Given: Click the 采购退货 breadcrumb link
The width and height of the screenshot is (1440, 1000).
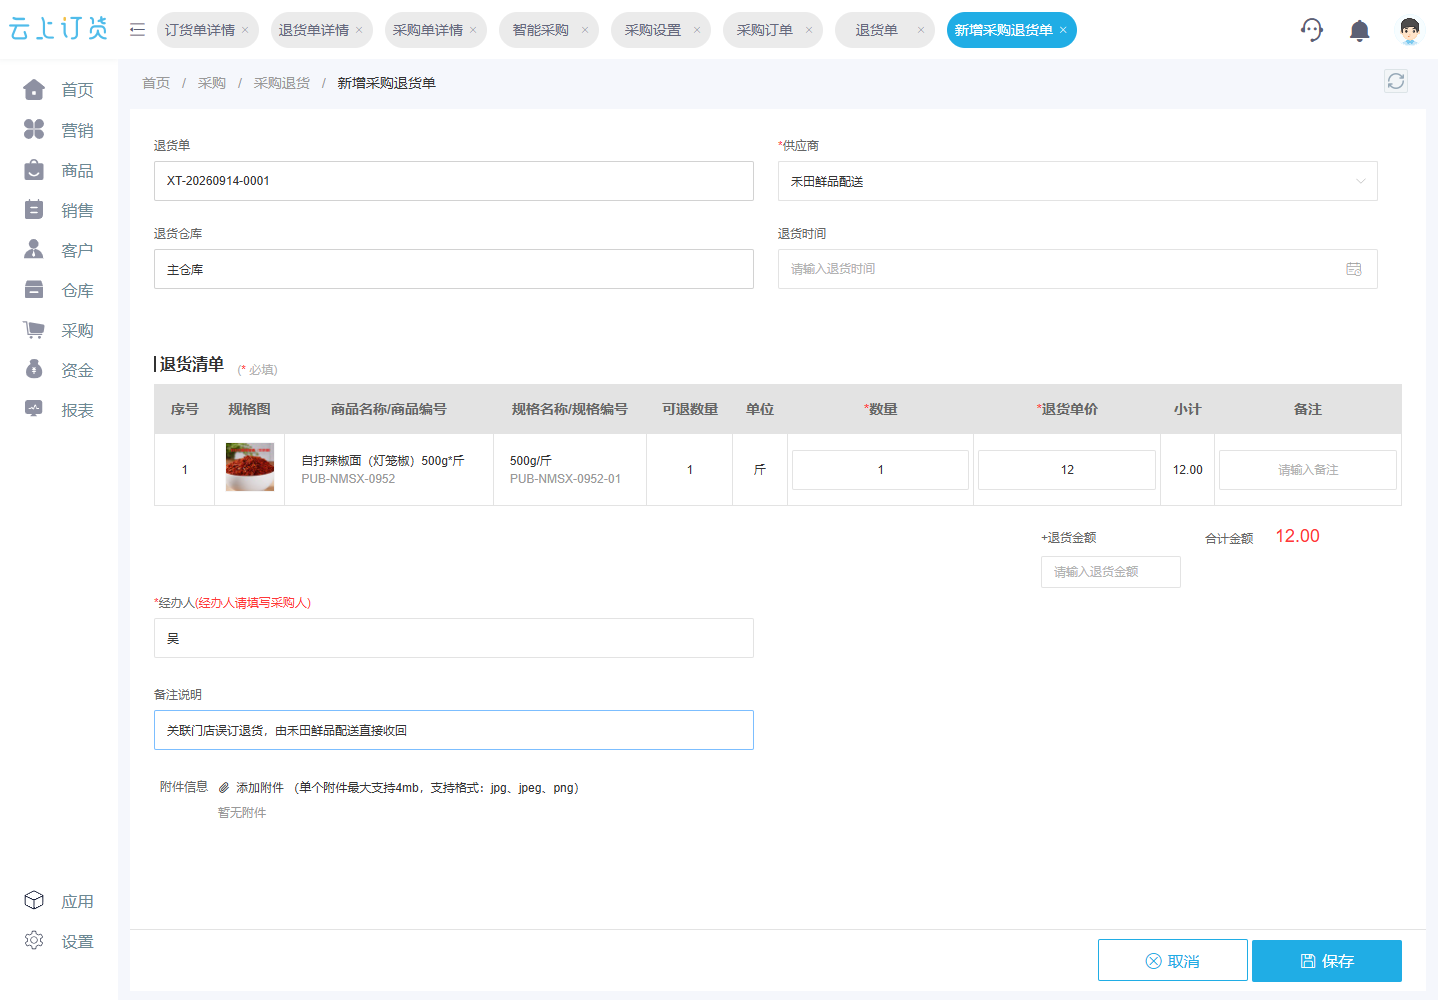Looking at the screenshot, I should tap(281, 83).
